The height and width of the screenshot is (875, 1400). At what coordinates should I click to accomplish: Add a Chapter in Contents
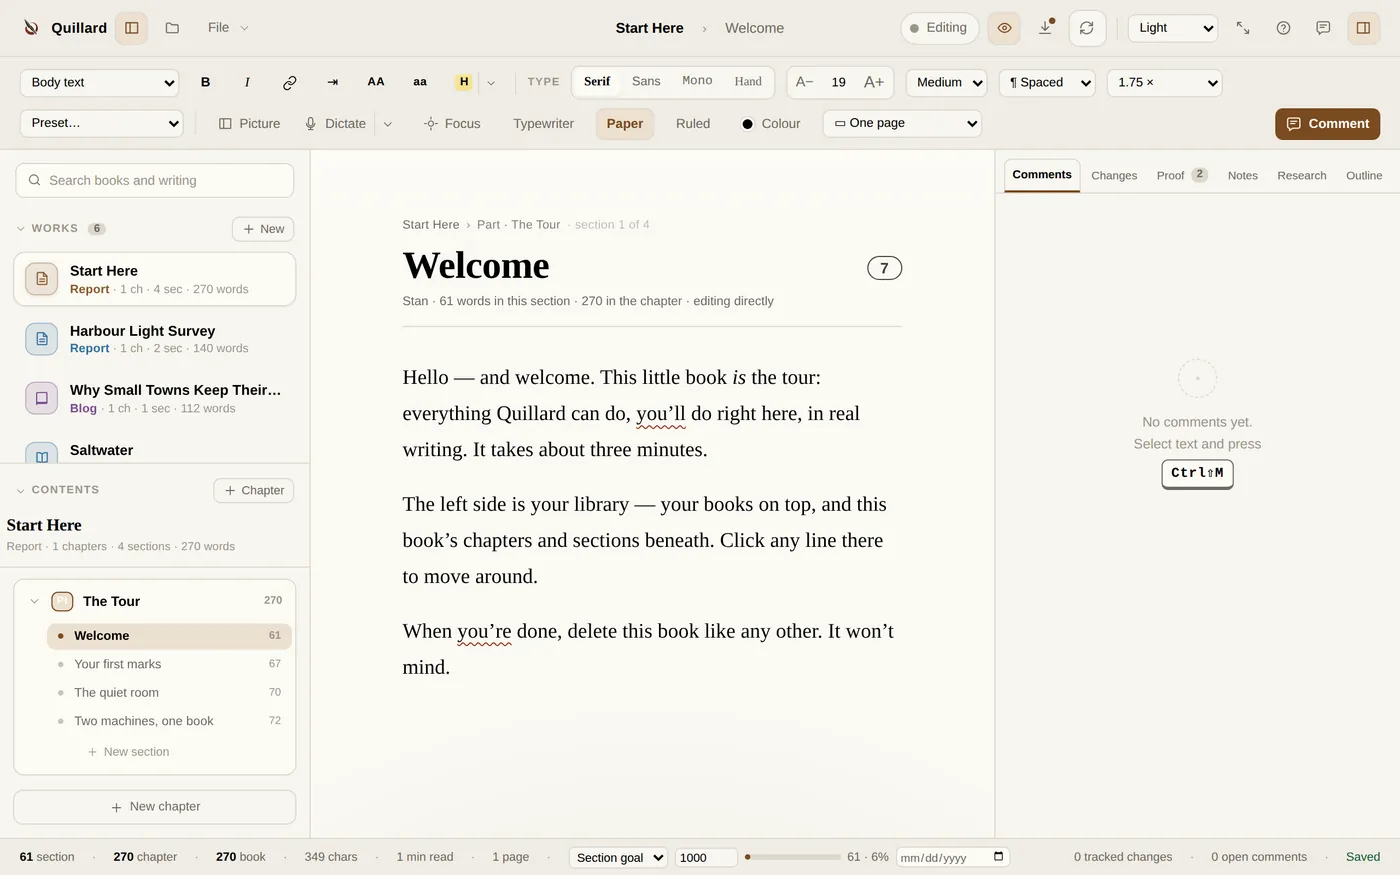click(x=254, y=490)
